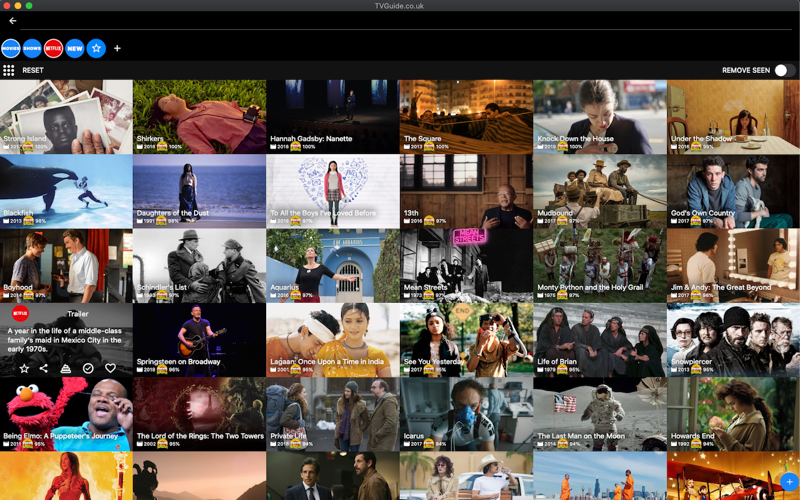
Task: Toggle the Remove Seen switch
Action: coord(785,70)
